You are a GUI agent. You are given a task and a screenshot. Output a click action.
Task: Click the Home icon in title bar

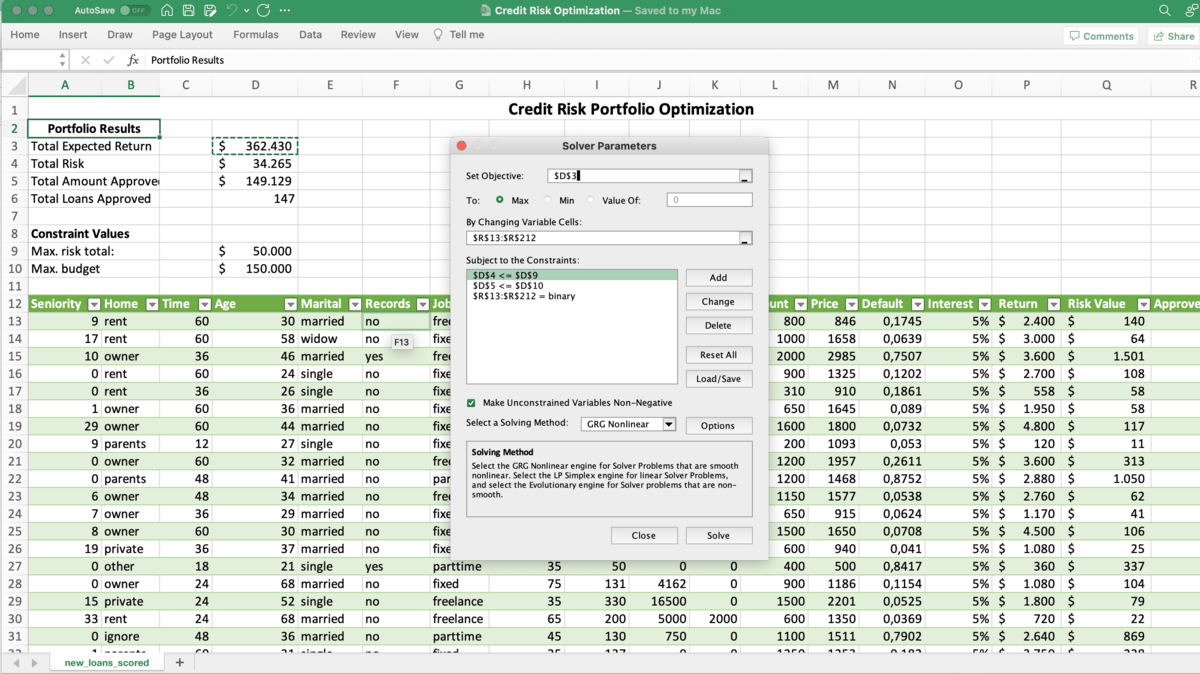(x=165, y=10)
